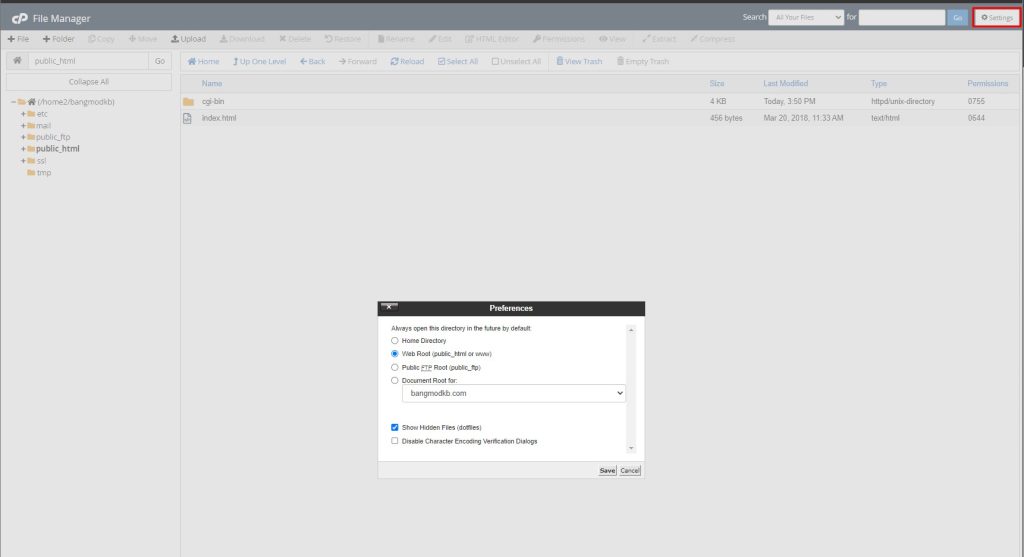Click the home icon beside path field

[18, 61]
